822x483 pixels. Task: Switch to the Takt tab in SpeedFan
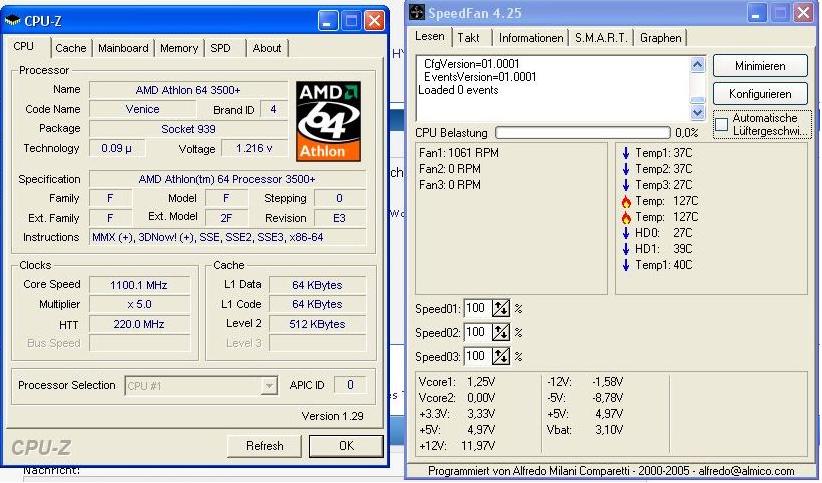pyautogui.click(x=468, y=38)
